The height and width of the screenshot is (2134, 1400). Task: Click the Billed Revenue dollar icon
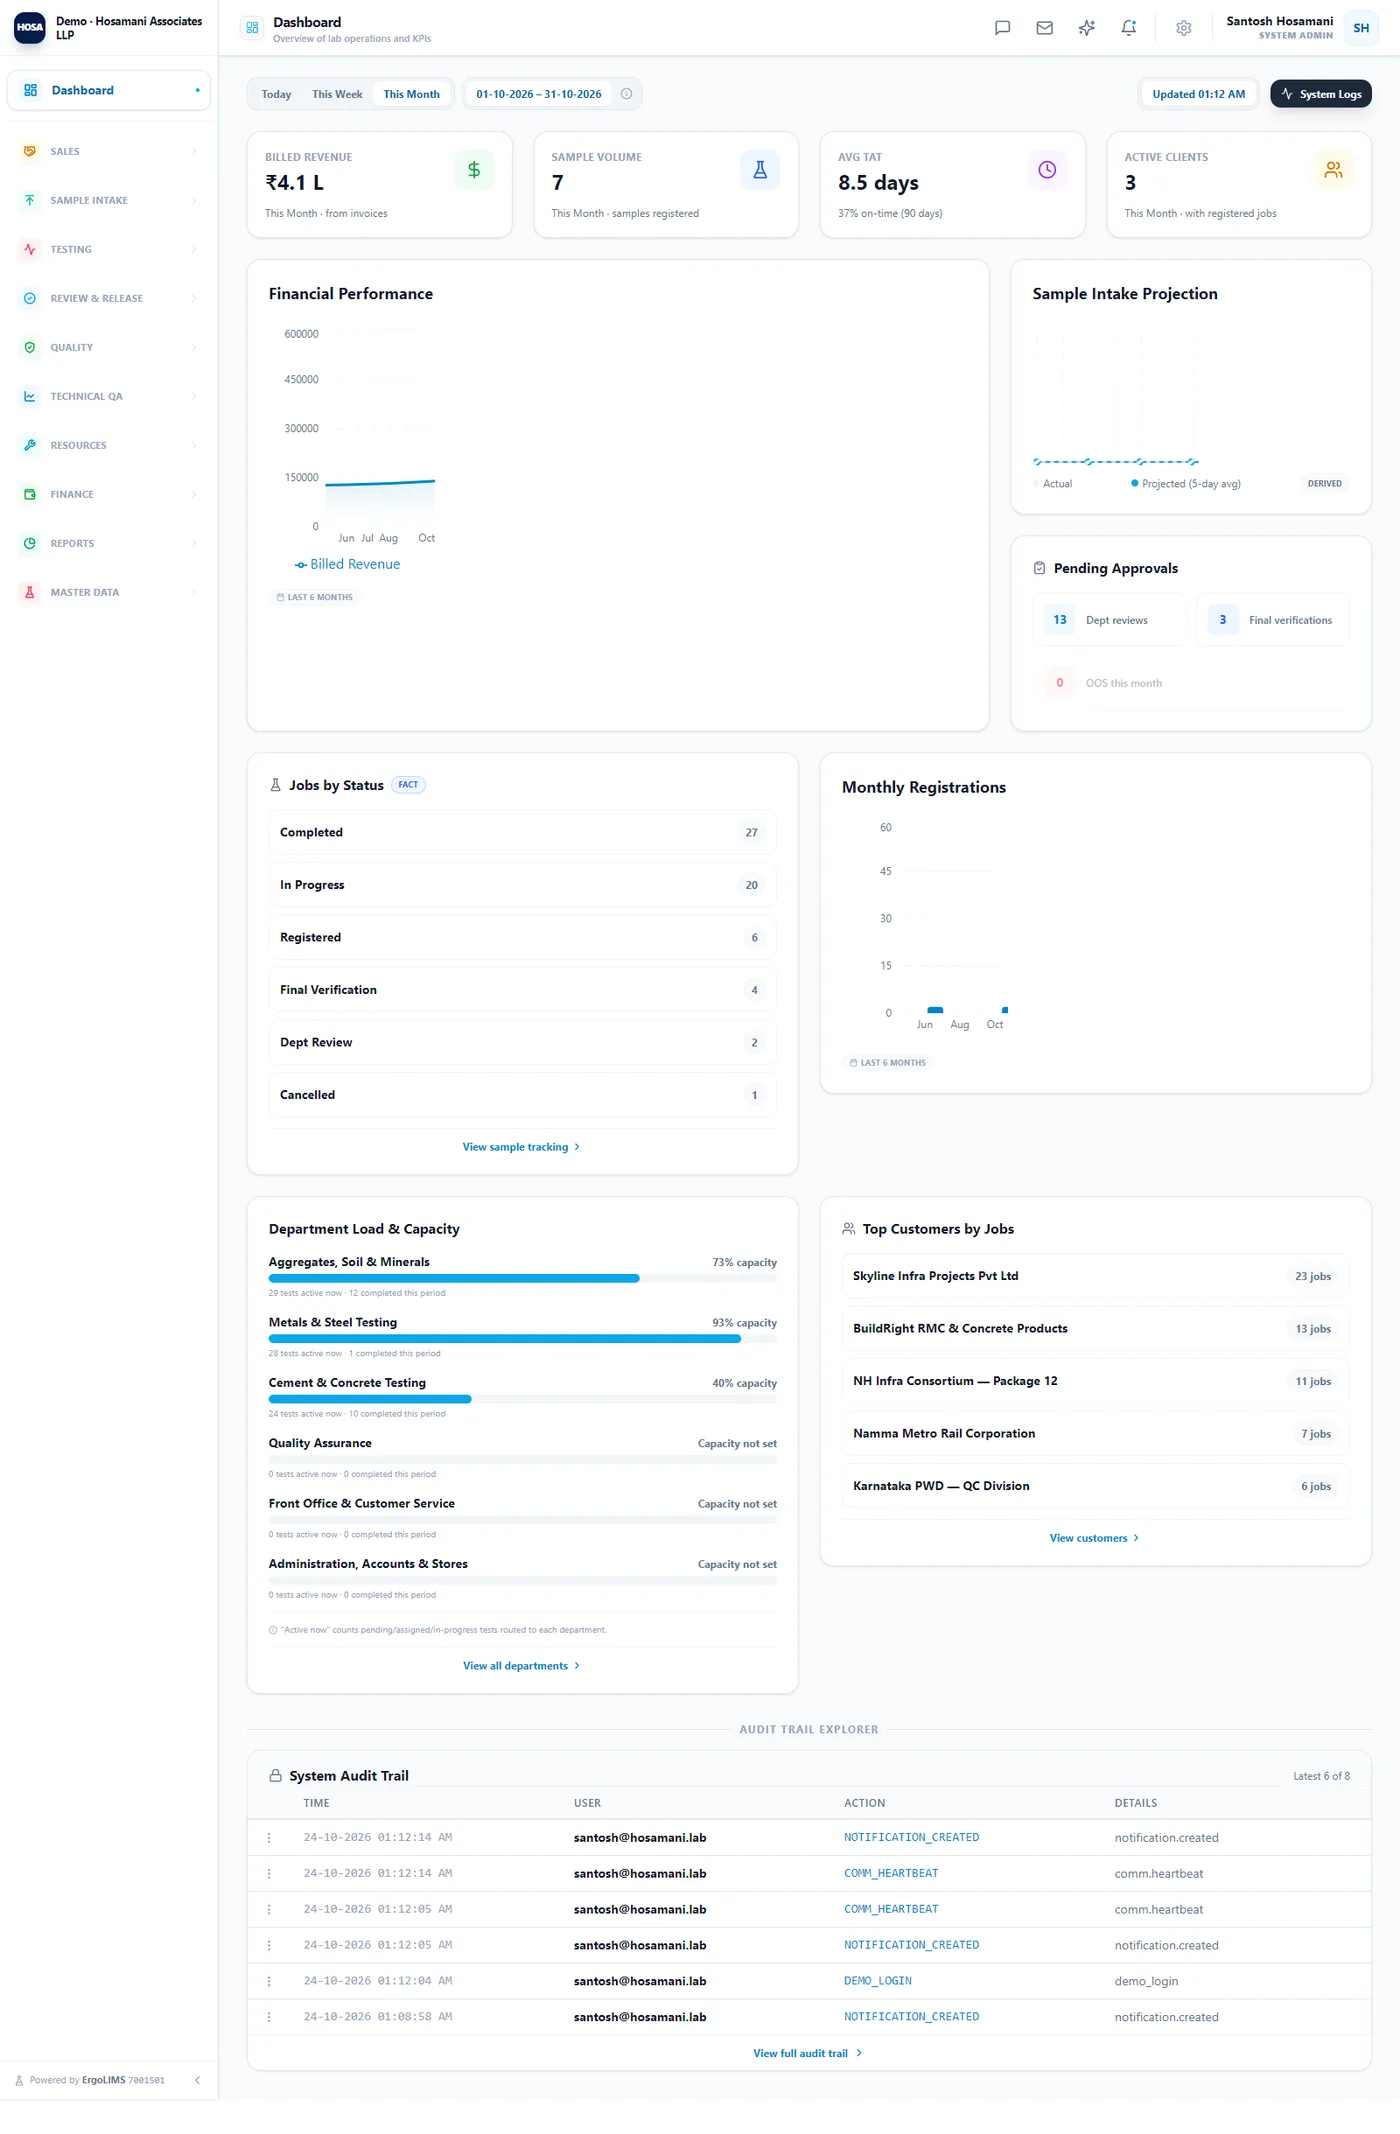pyautogui.click(x=474, y=170)
